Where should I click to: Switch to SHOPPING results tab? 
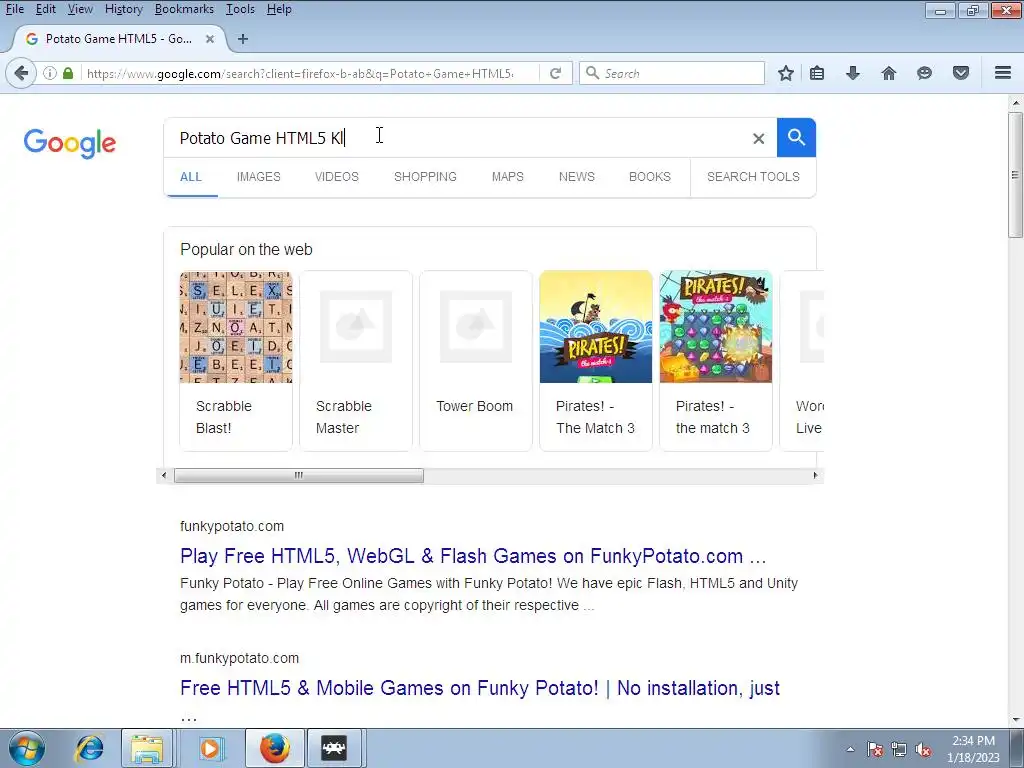click(x=425, y=177)
